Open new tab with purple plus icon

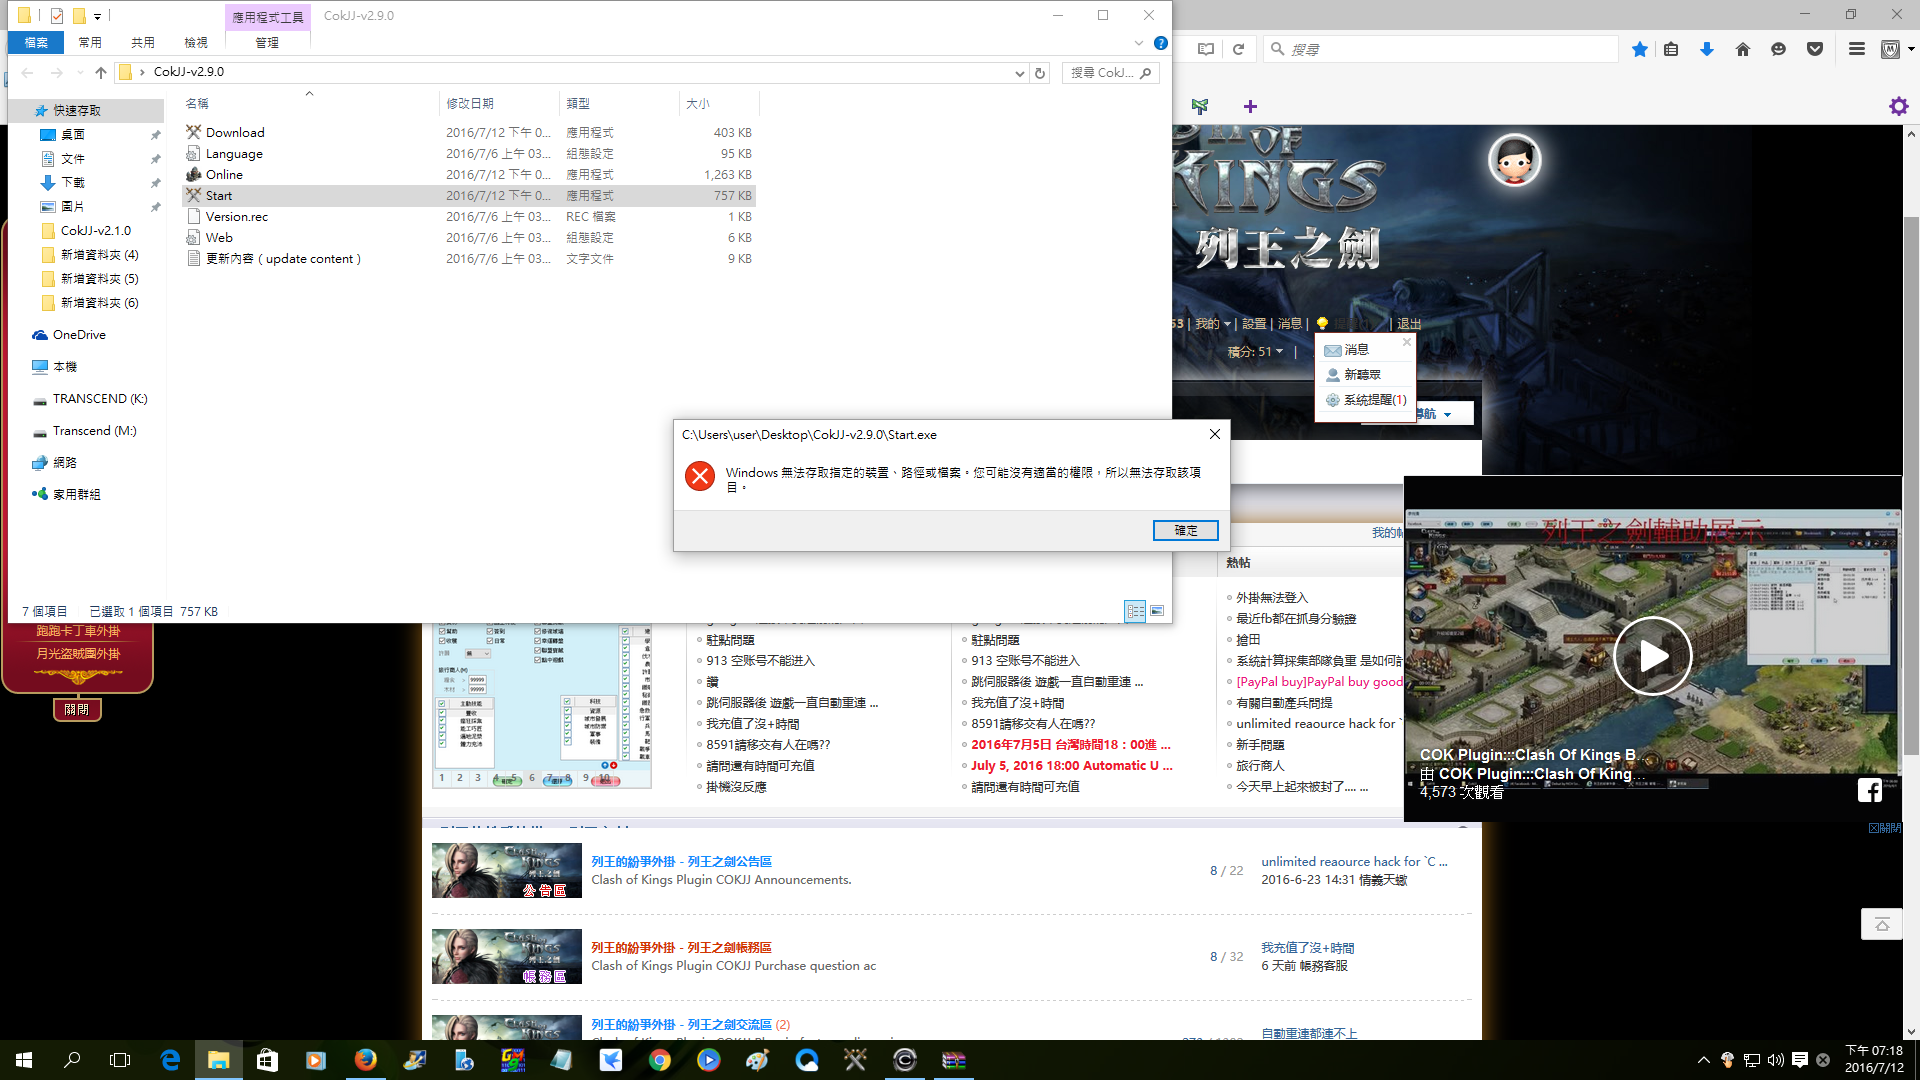tap(1250, 106)
